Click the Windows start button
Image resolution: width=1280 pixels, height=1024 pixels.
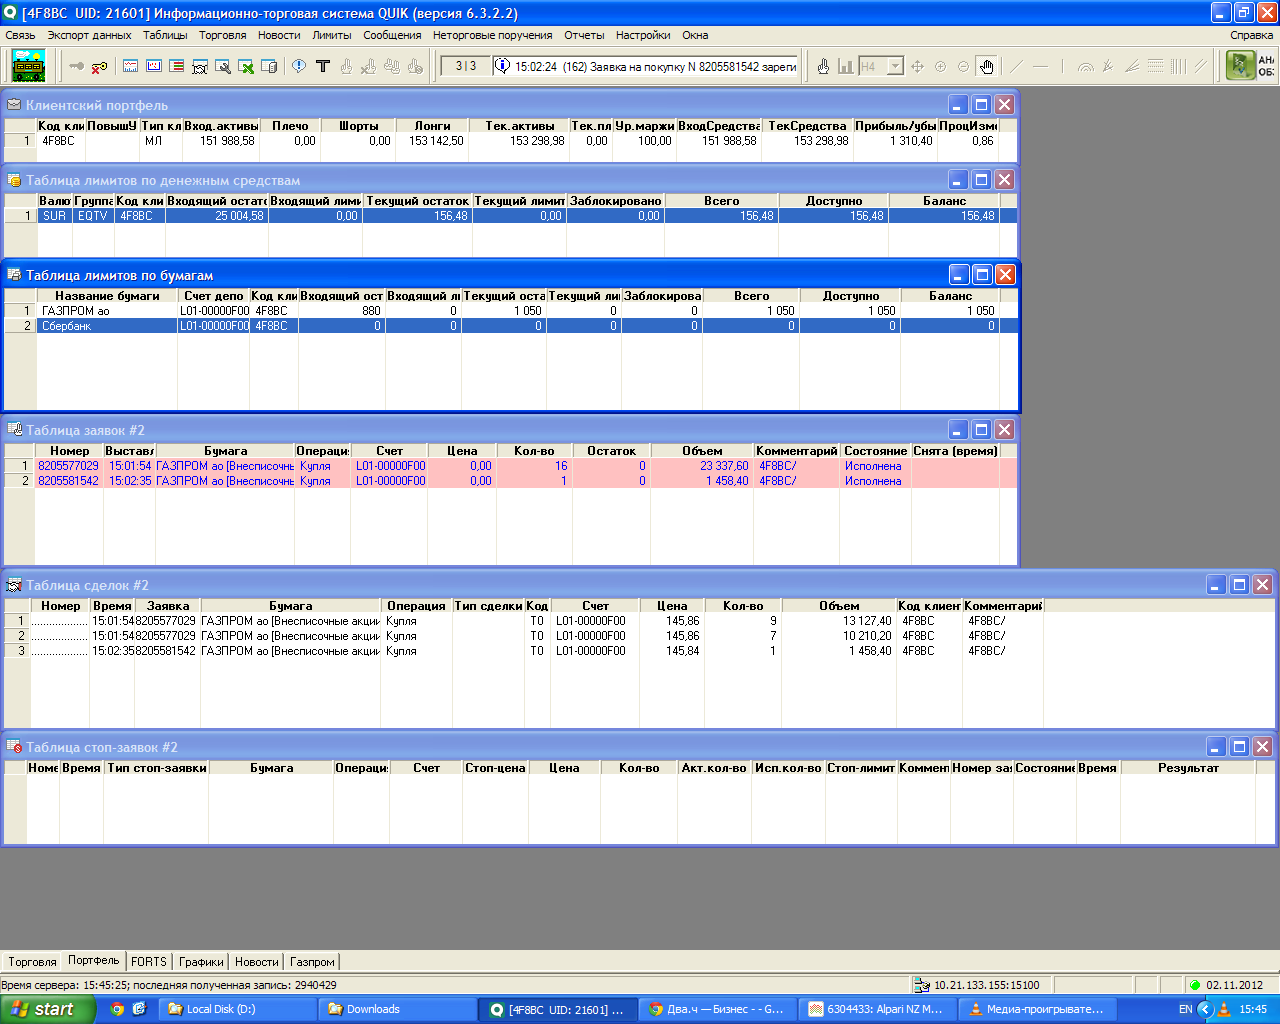coord(47,1010)
